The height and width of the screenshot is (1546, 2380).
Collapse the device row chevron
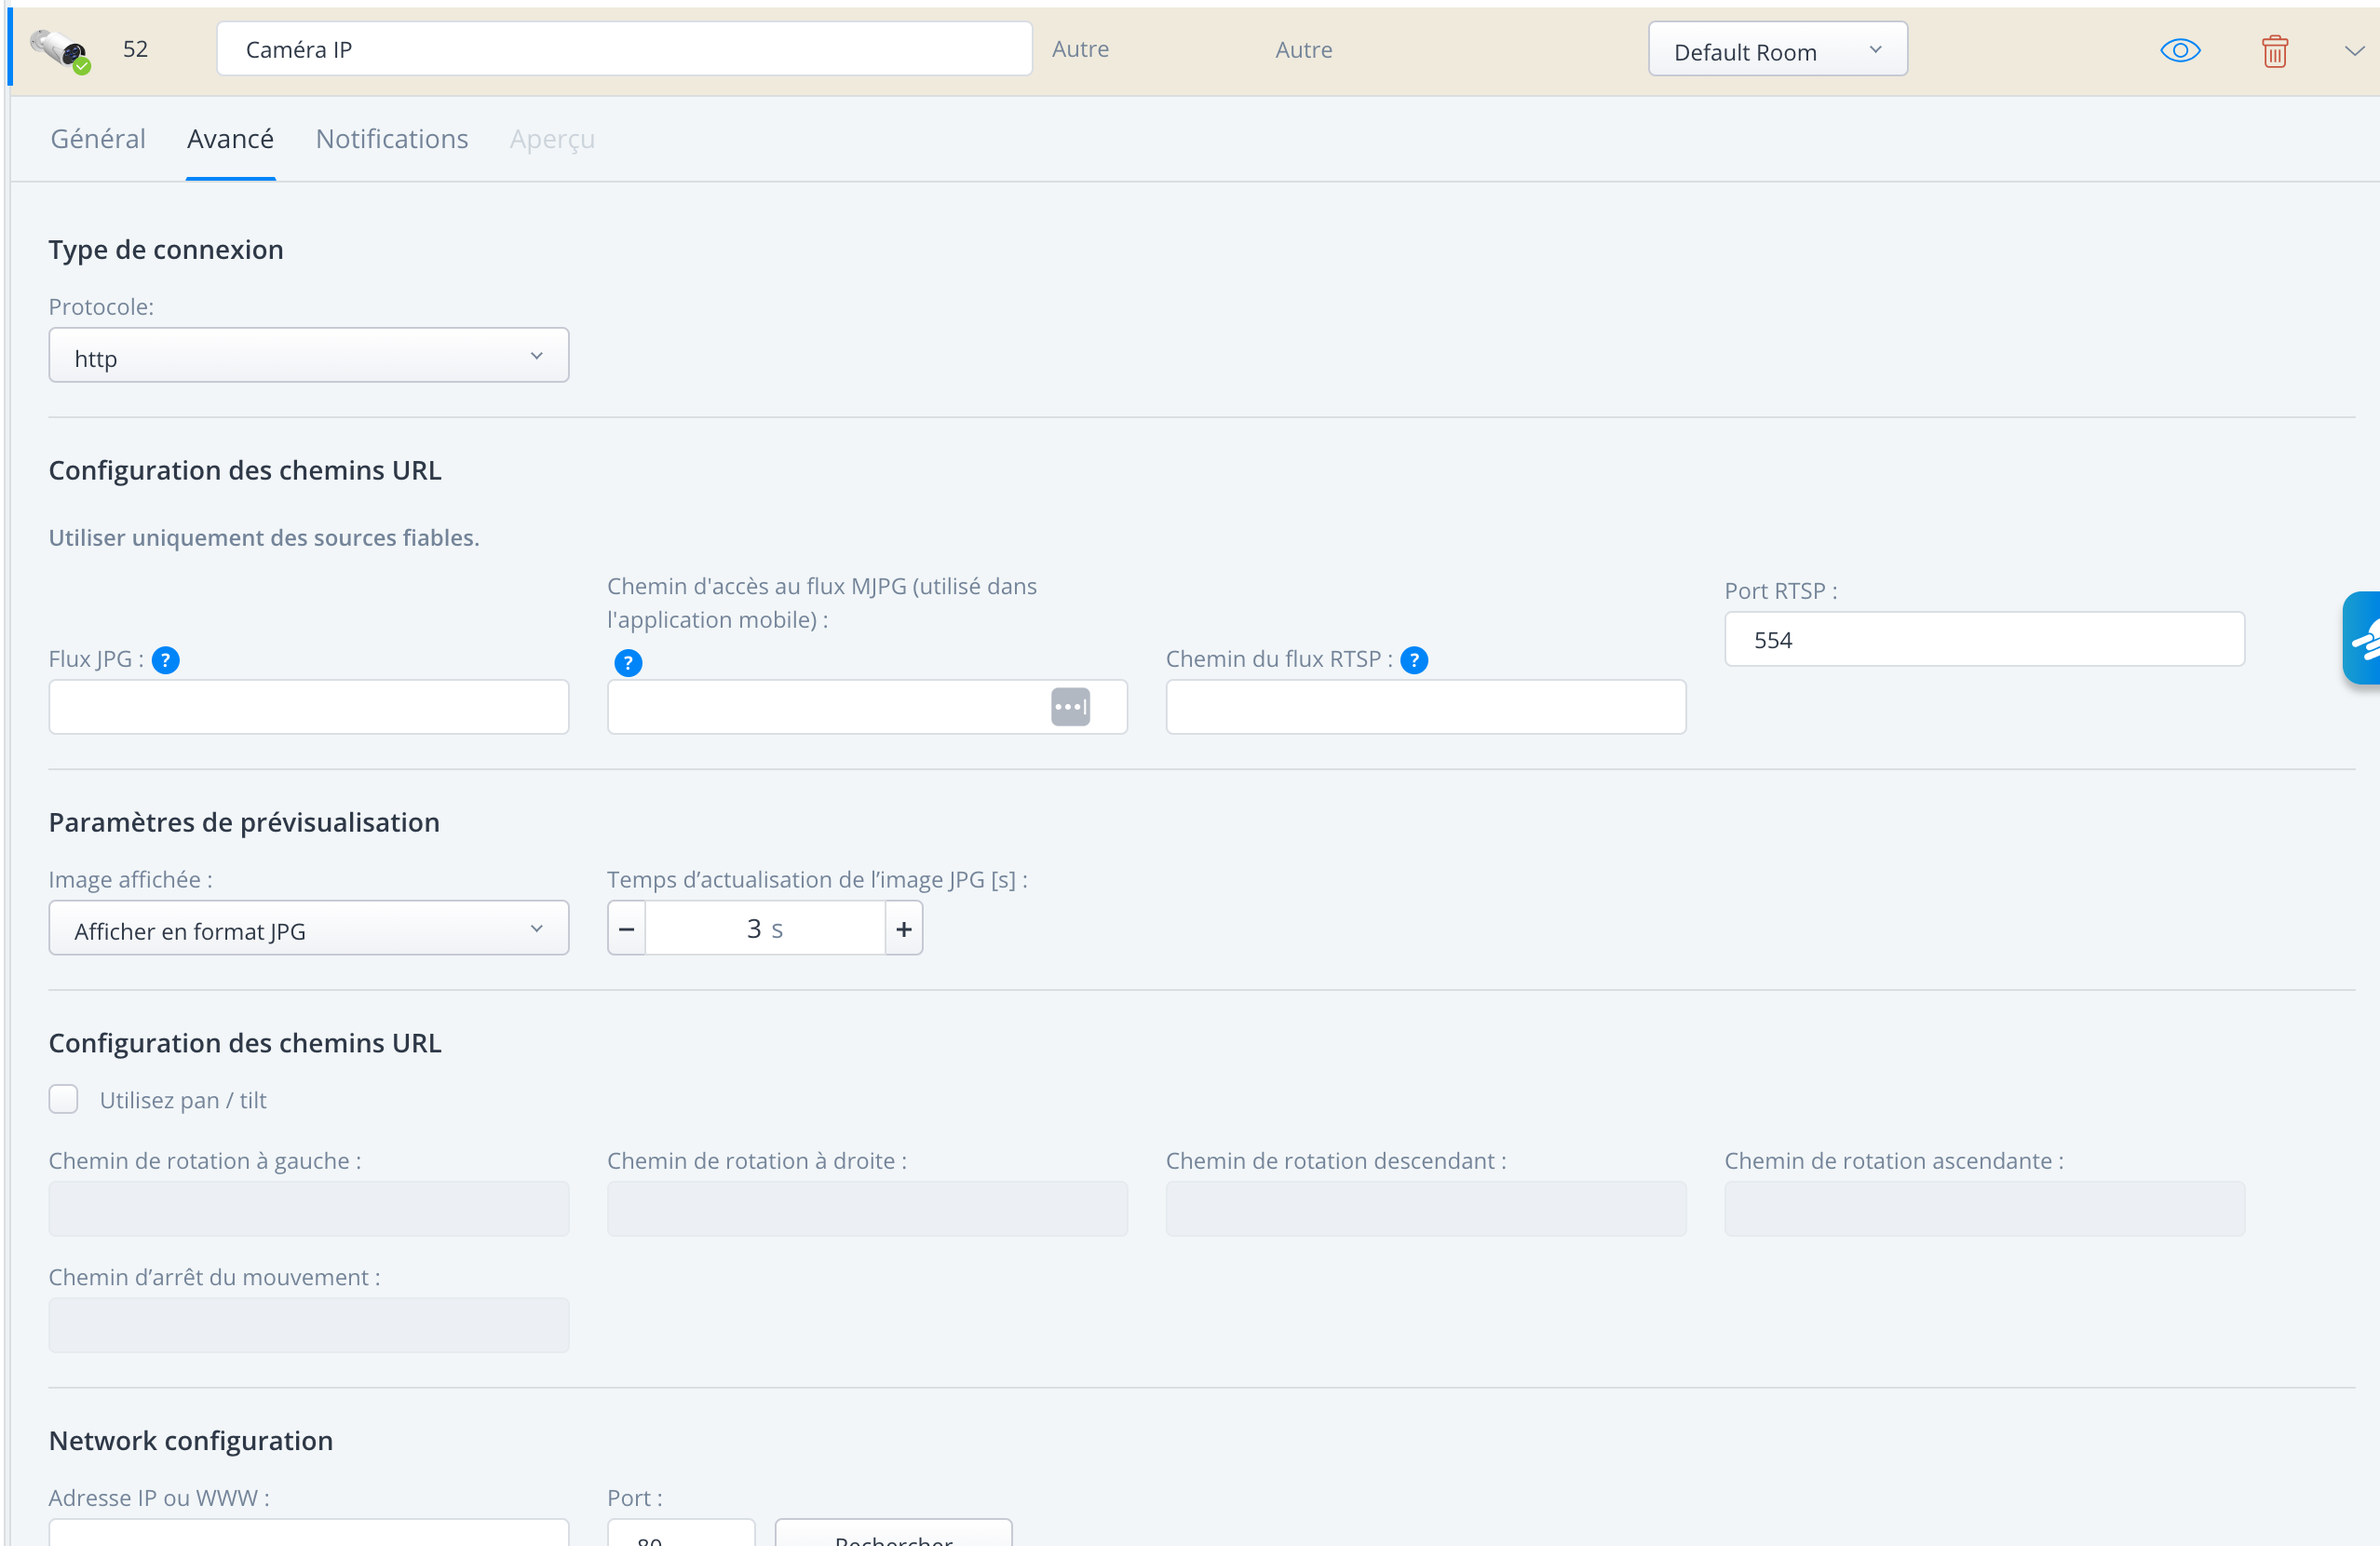(x=2354, y=51)
